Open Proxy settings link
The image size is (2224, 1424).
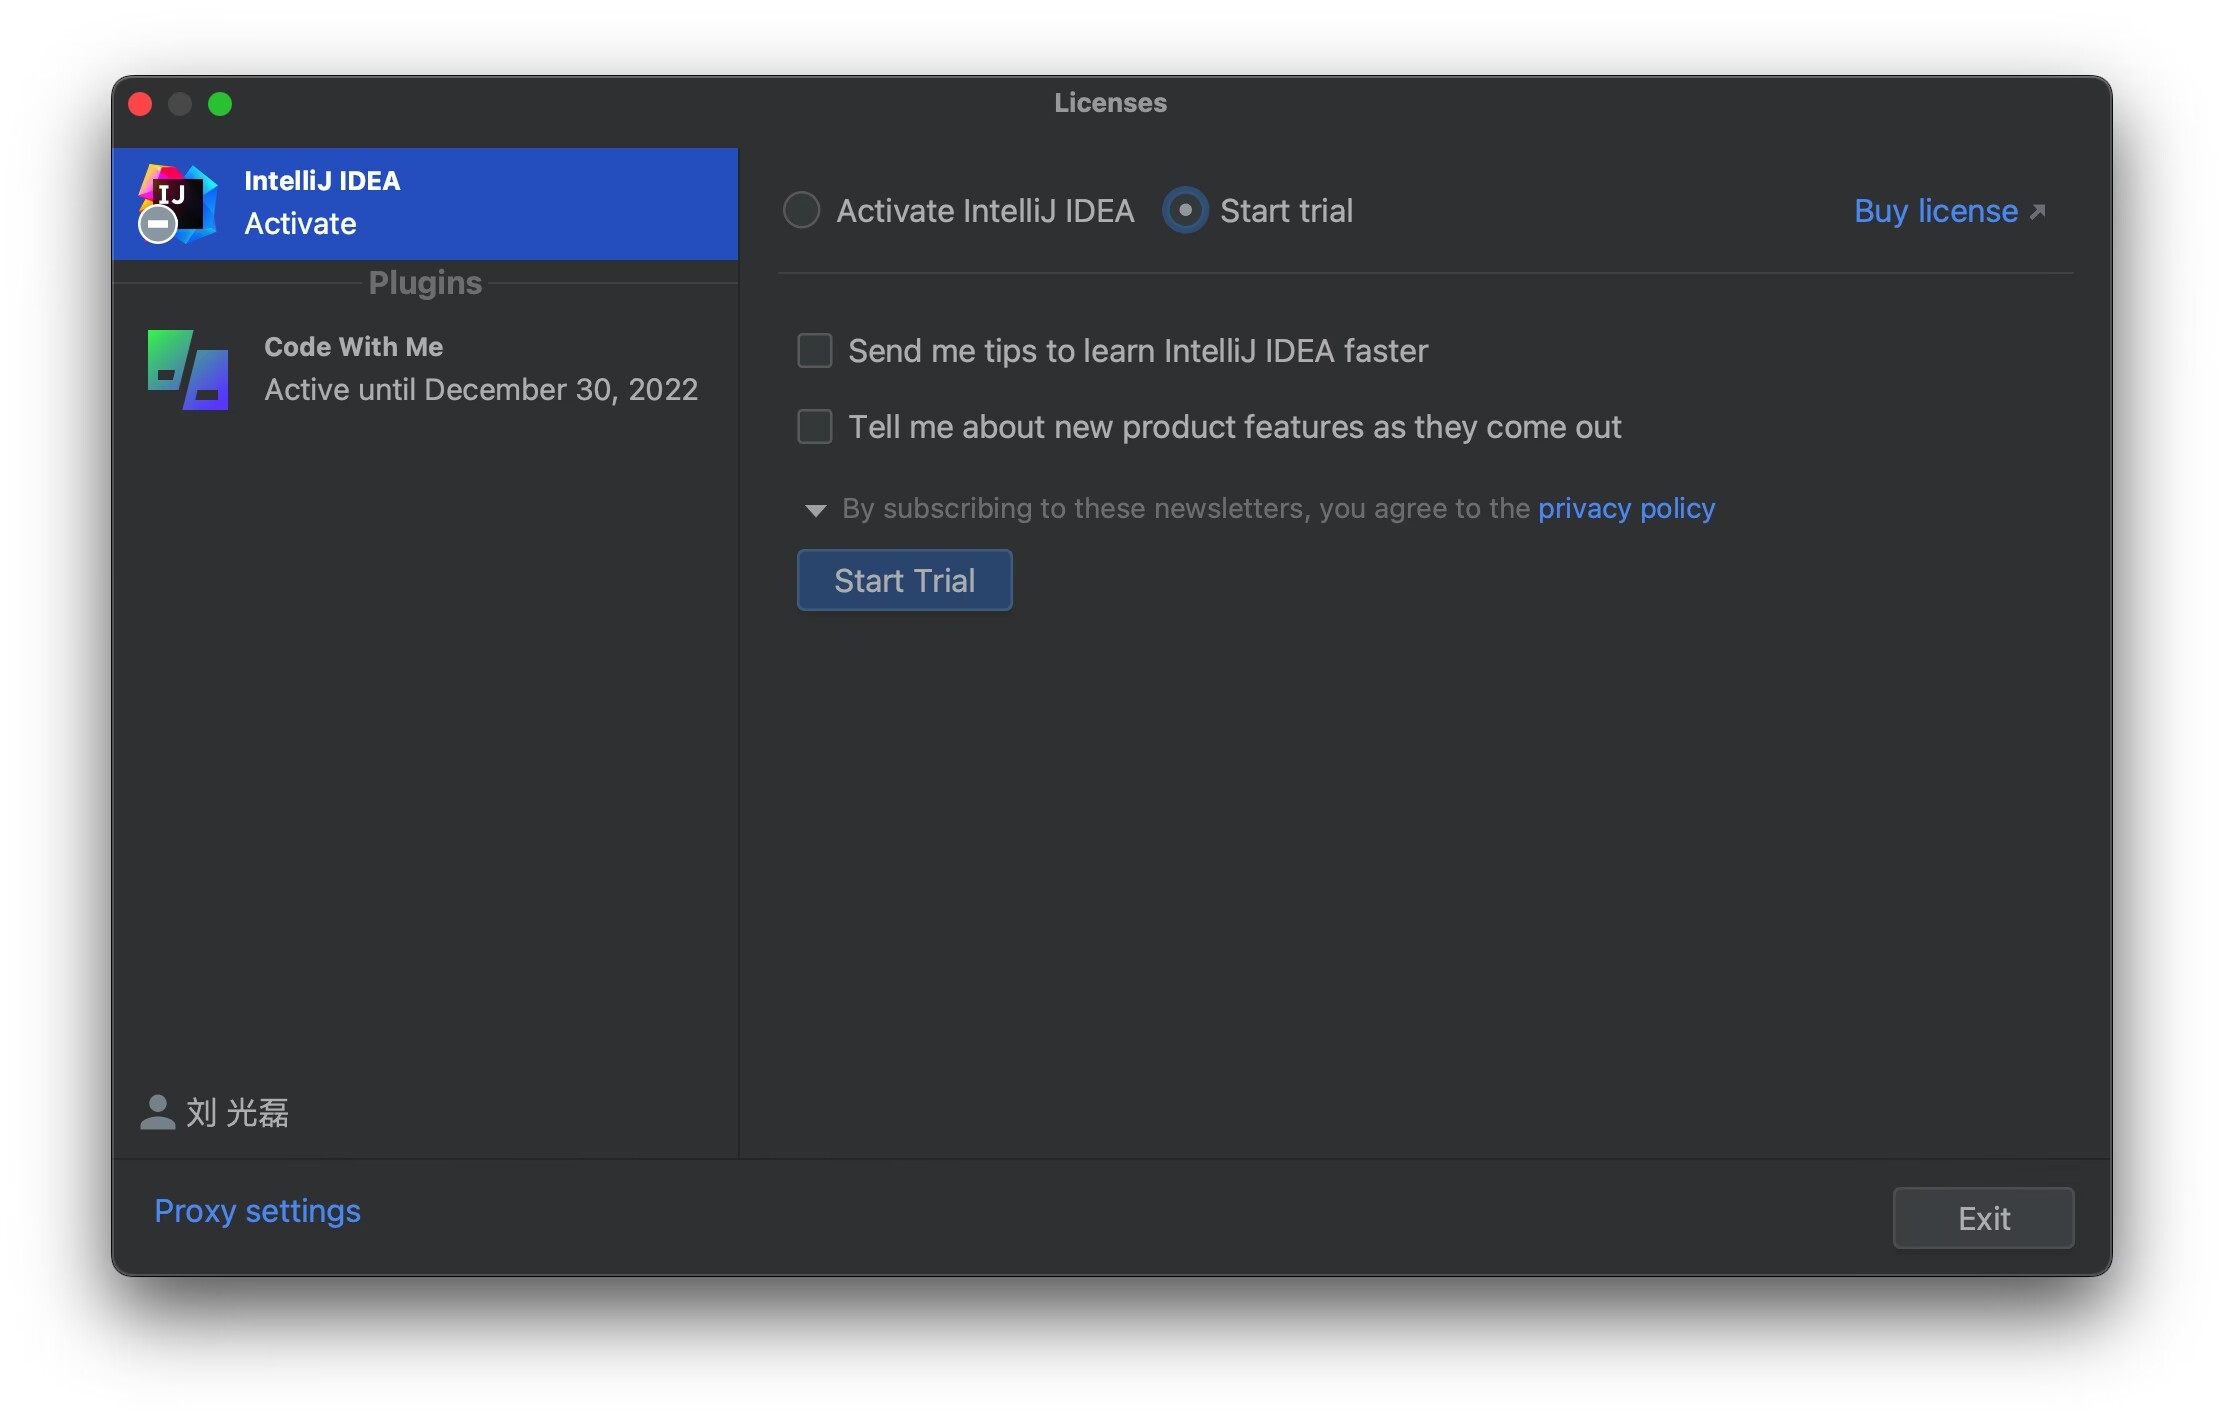tap(257, 1211)
